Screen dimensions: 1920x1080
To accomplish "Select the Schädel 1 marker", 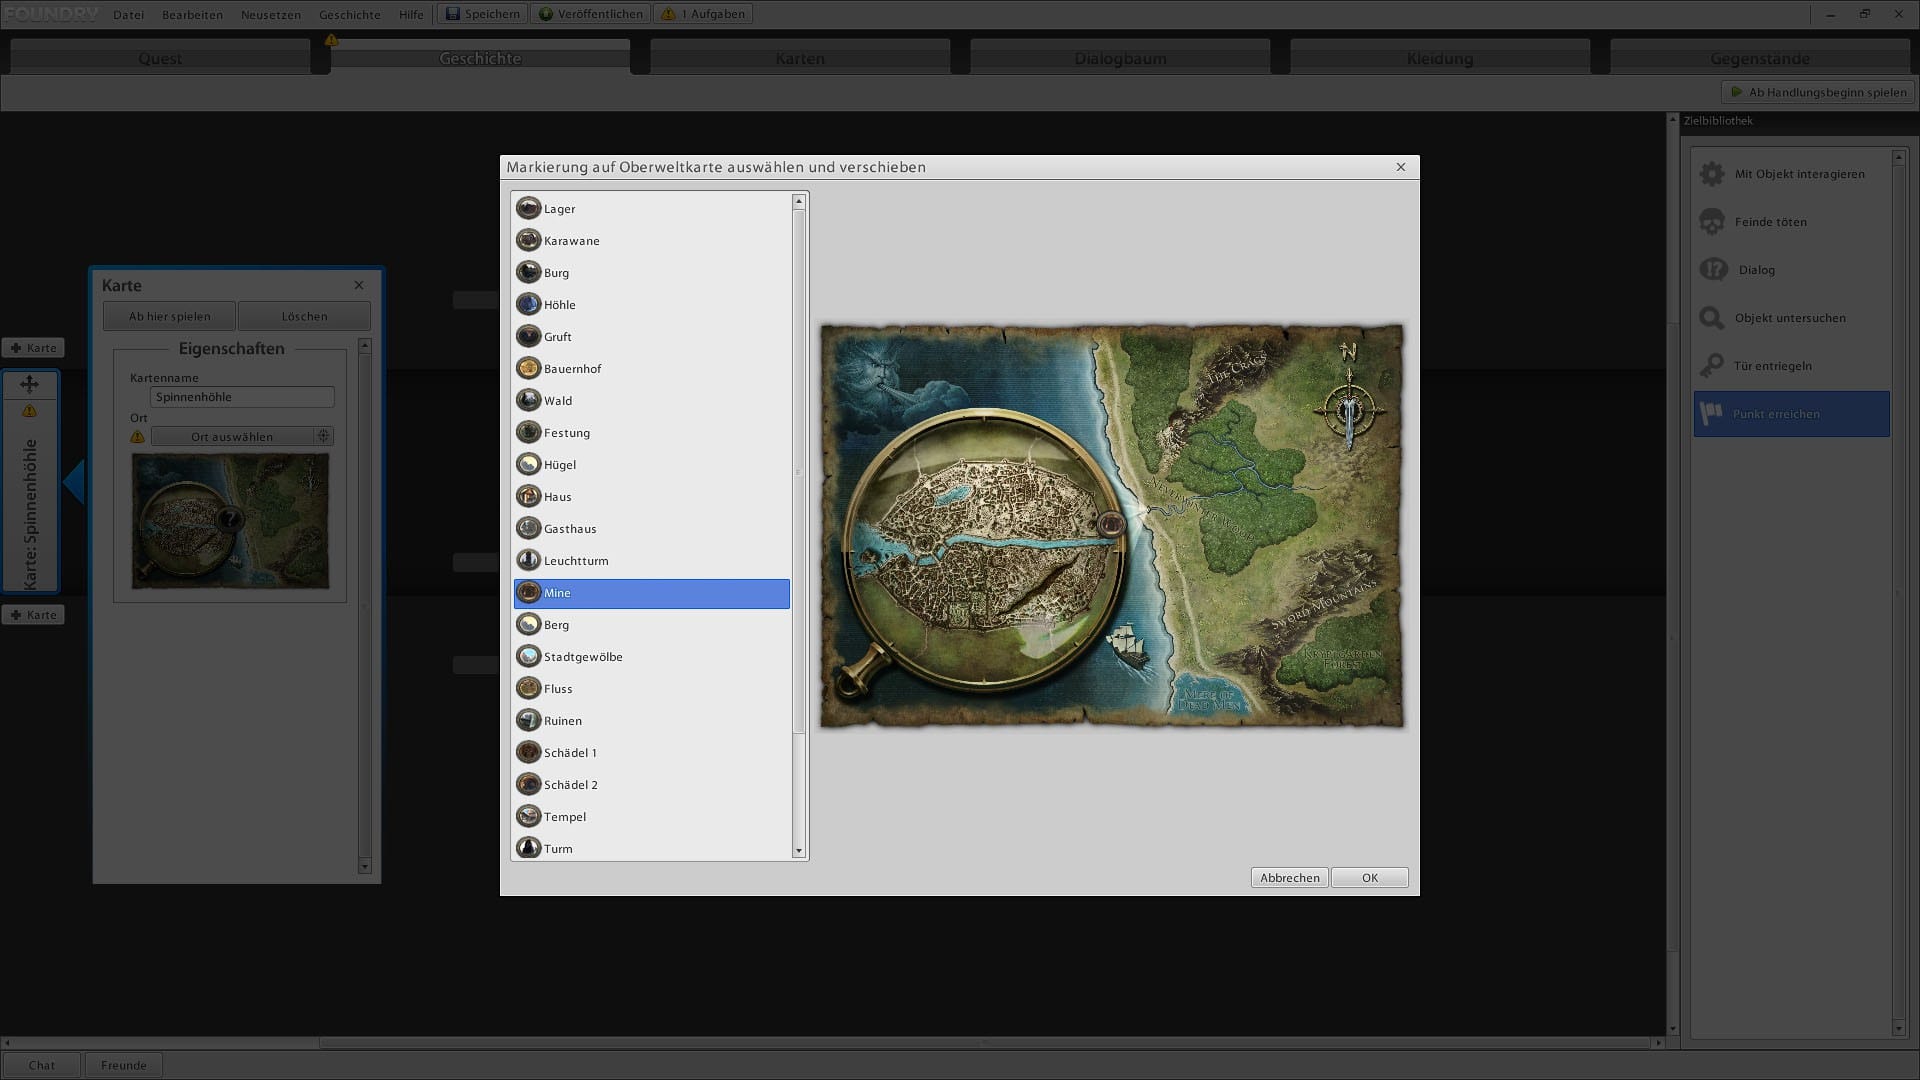I will tap(570, 753).
